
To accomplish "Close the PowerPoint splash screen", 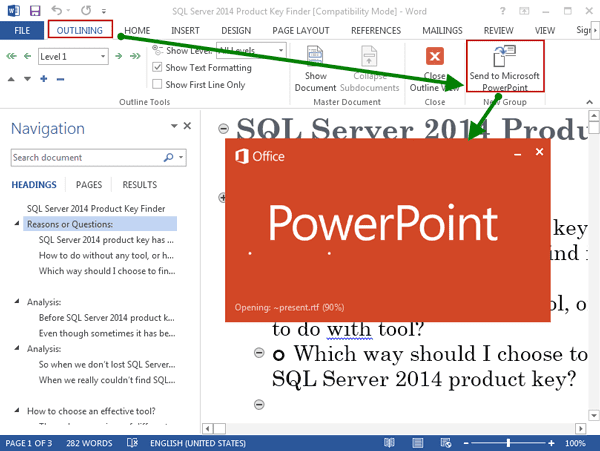I will point(540,152).
